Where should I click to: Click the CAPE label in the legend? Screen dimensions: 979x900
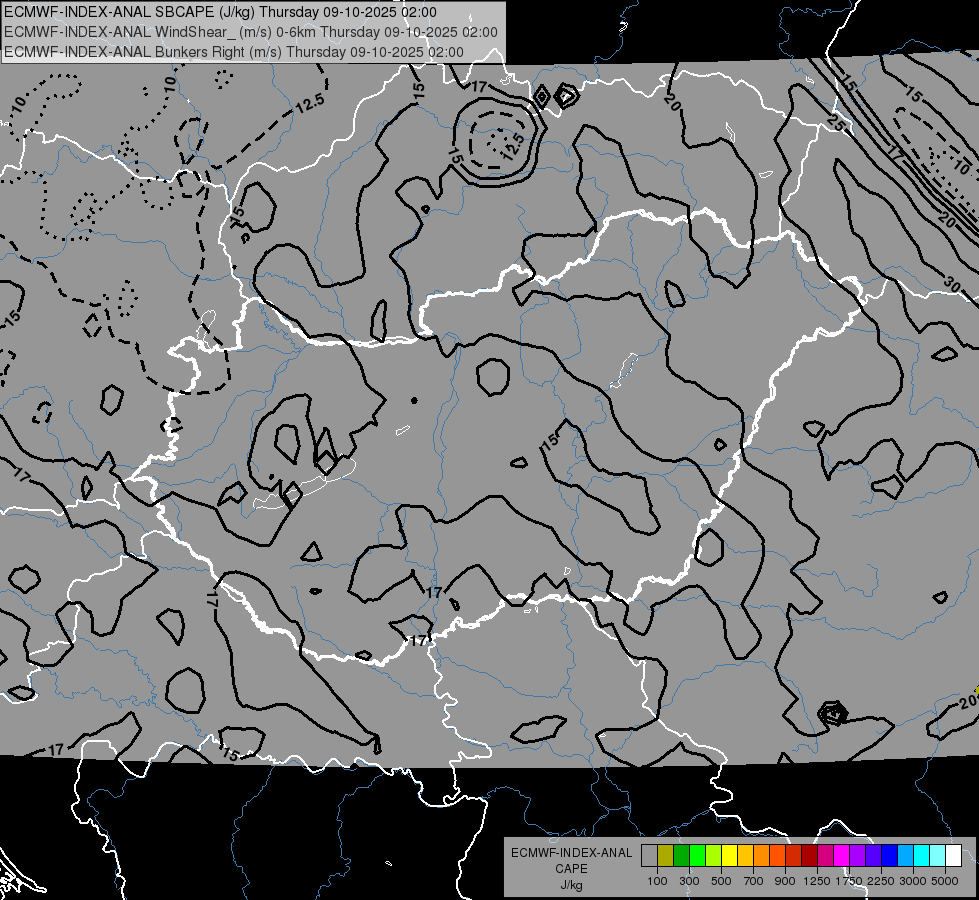571,869
